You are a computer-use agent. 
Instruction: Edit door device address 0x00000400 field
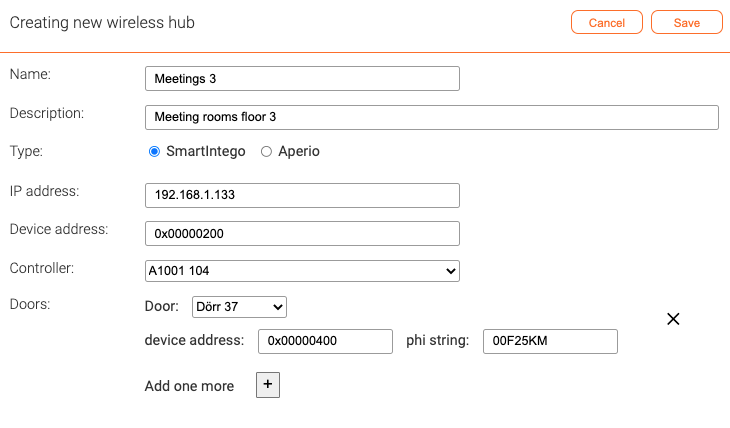[325, 341]
